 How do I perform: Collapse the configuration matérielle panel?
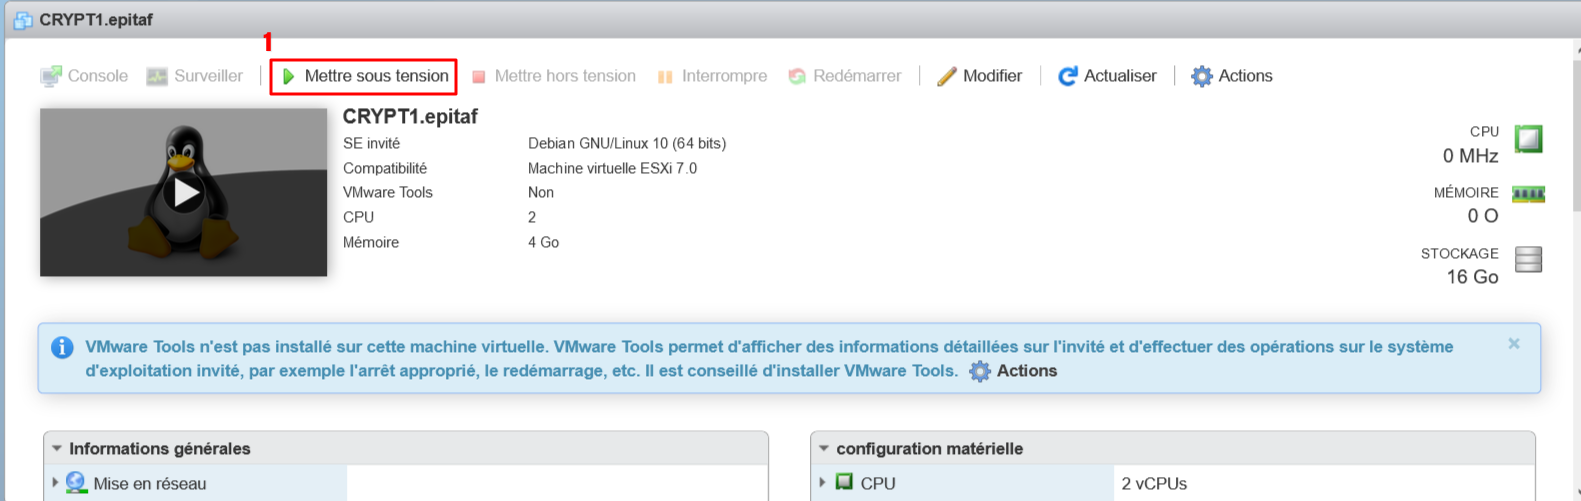tap(824, 449)
